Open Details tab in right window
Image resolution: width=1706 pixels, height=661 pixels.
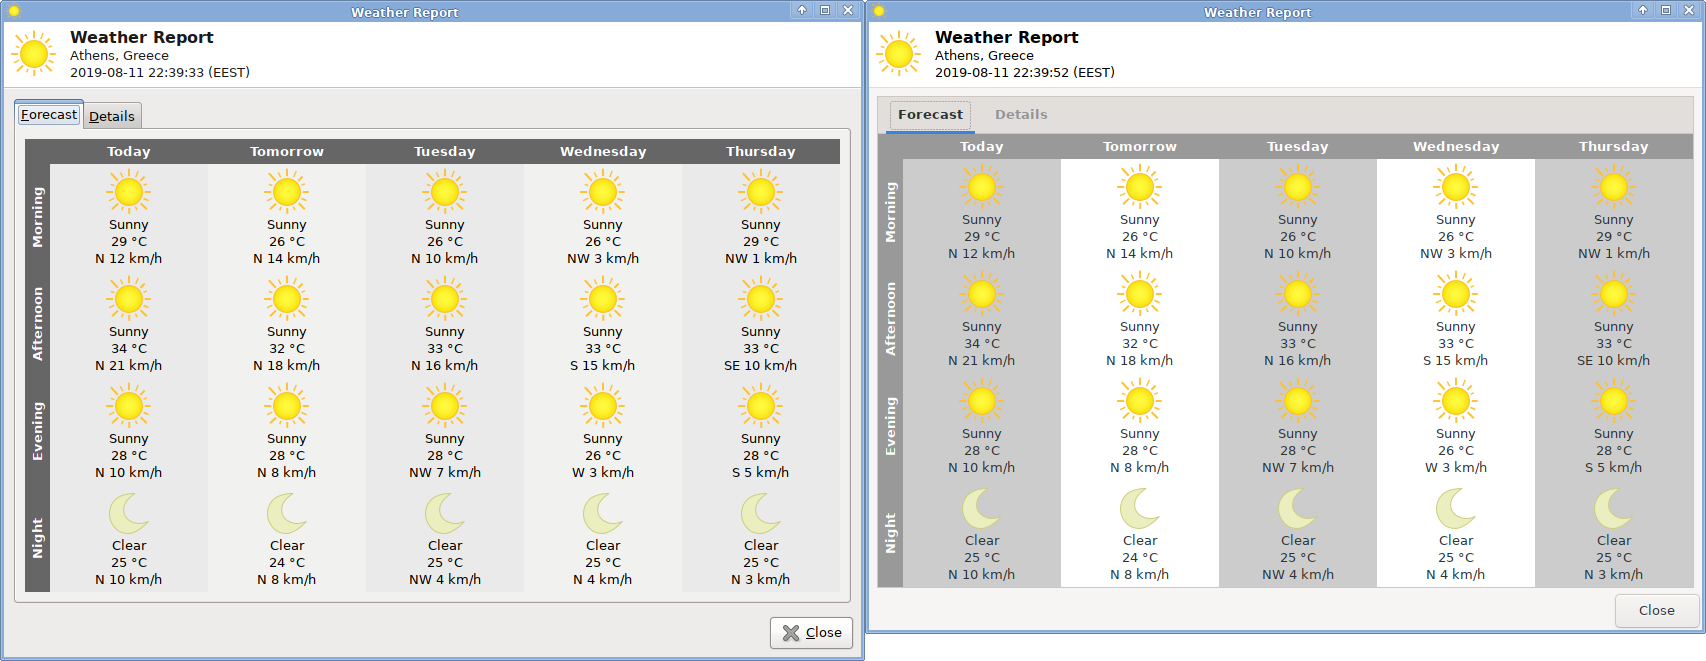[x=1020, y=115]
